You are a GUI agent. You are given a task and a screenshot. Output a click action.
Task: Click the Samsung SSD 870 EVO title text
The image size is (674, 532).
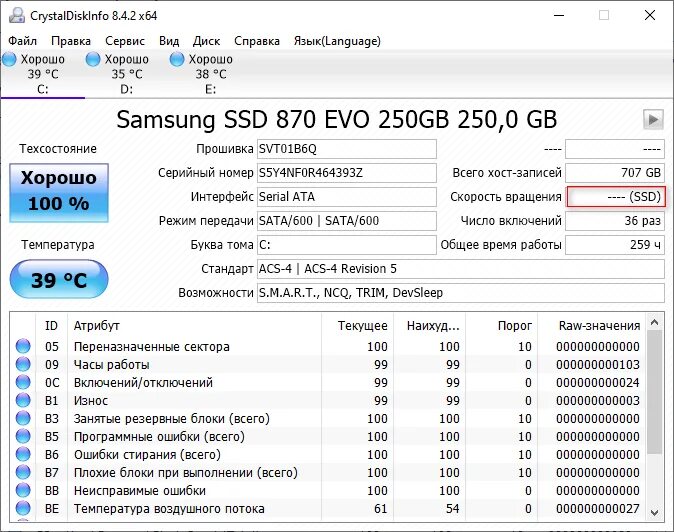(337, 119)
